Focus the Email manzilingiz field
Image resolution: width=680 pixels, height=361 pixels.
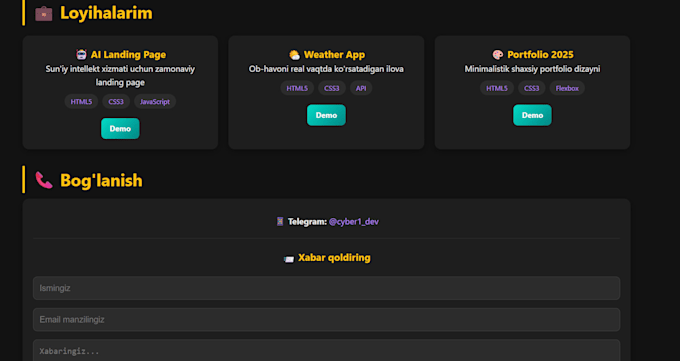[327, 320]
